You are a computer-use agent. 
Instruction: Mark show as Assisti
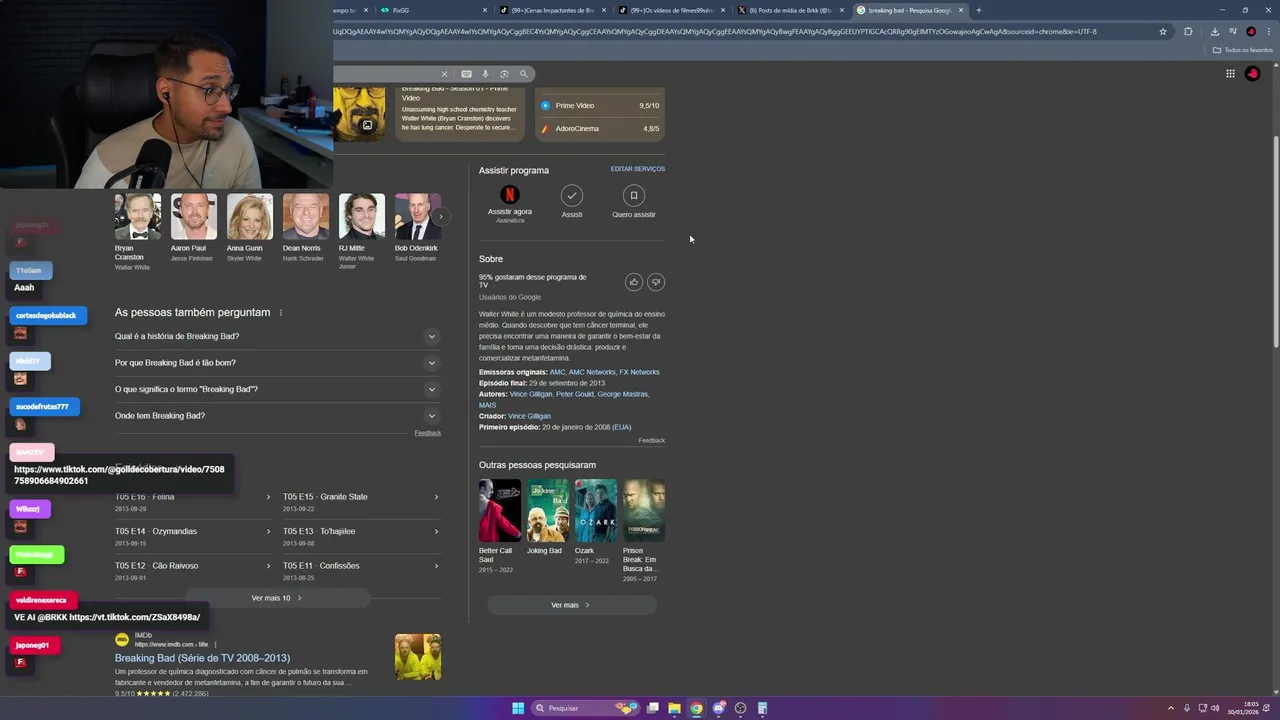point(572,195)
